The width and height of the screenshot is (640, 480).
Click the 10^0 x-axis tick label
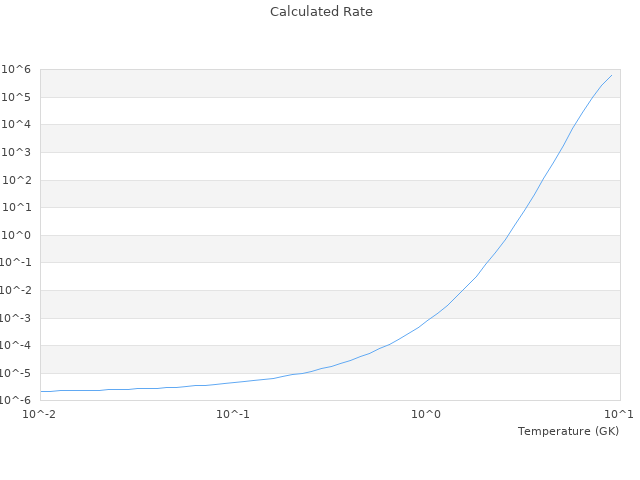(x=427, y=414)
